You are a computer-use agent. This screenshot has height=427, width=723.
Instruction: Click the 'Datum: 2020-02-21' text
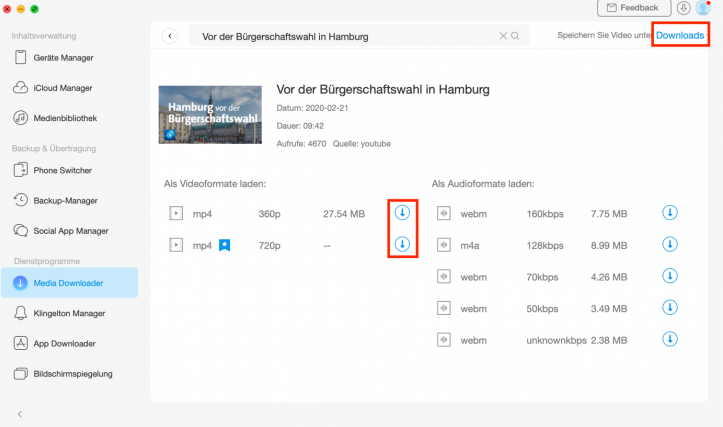[312, 108]
